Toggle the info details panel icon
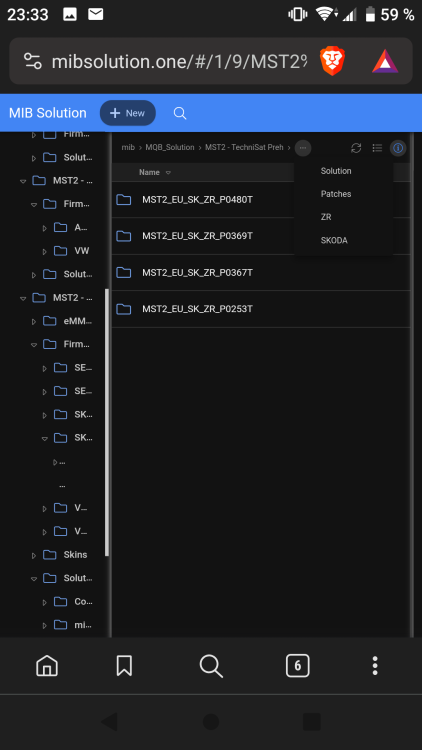Screen dimensions: 422x750 (398, 148)
